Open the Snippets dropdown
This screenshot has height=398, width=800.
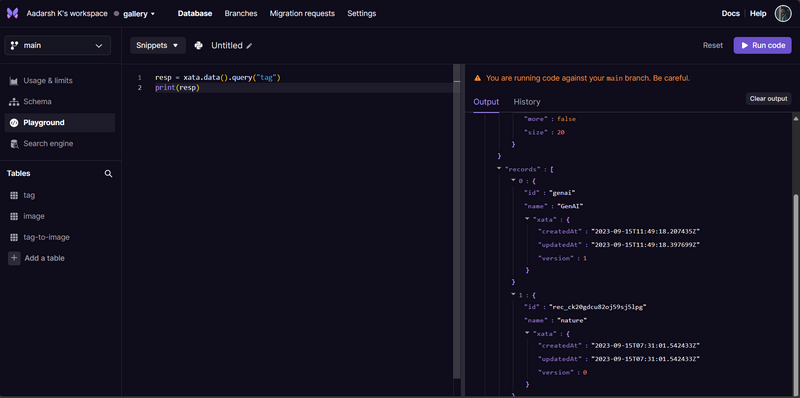click(158, 45)
